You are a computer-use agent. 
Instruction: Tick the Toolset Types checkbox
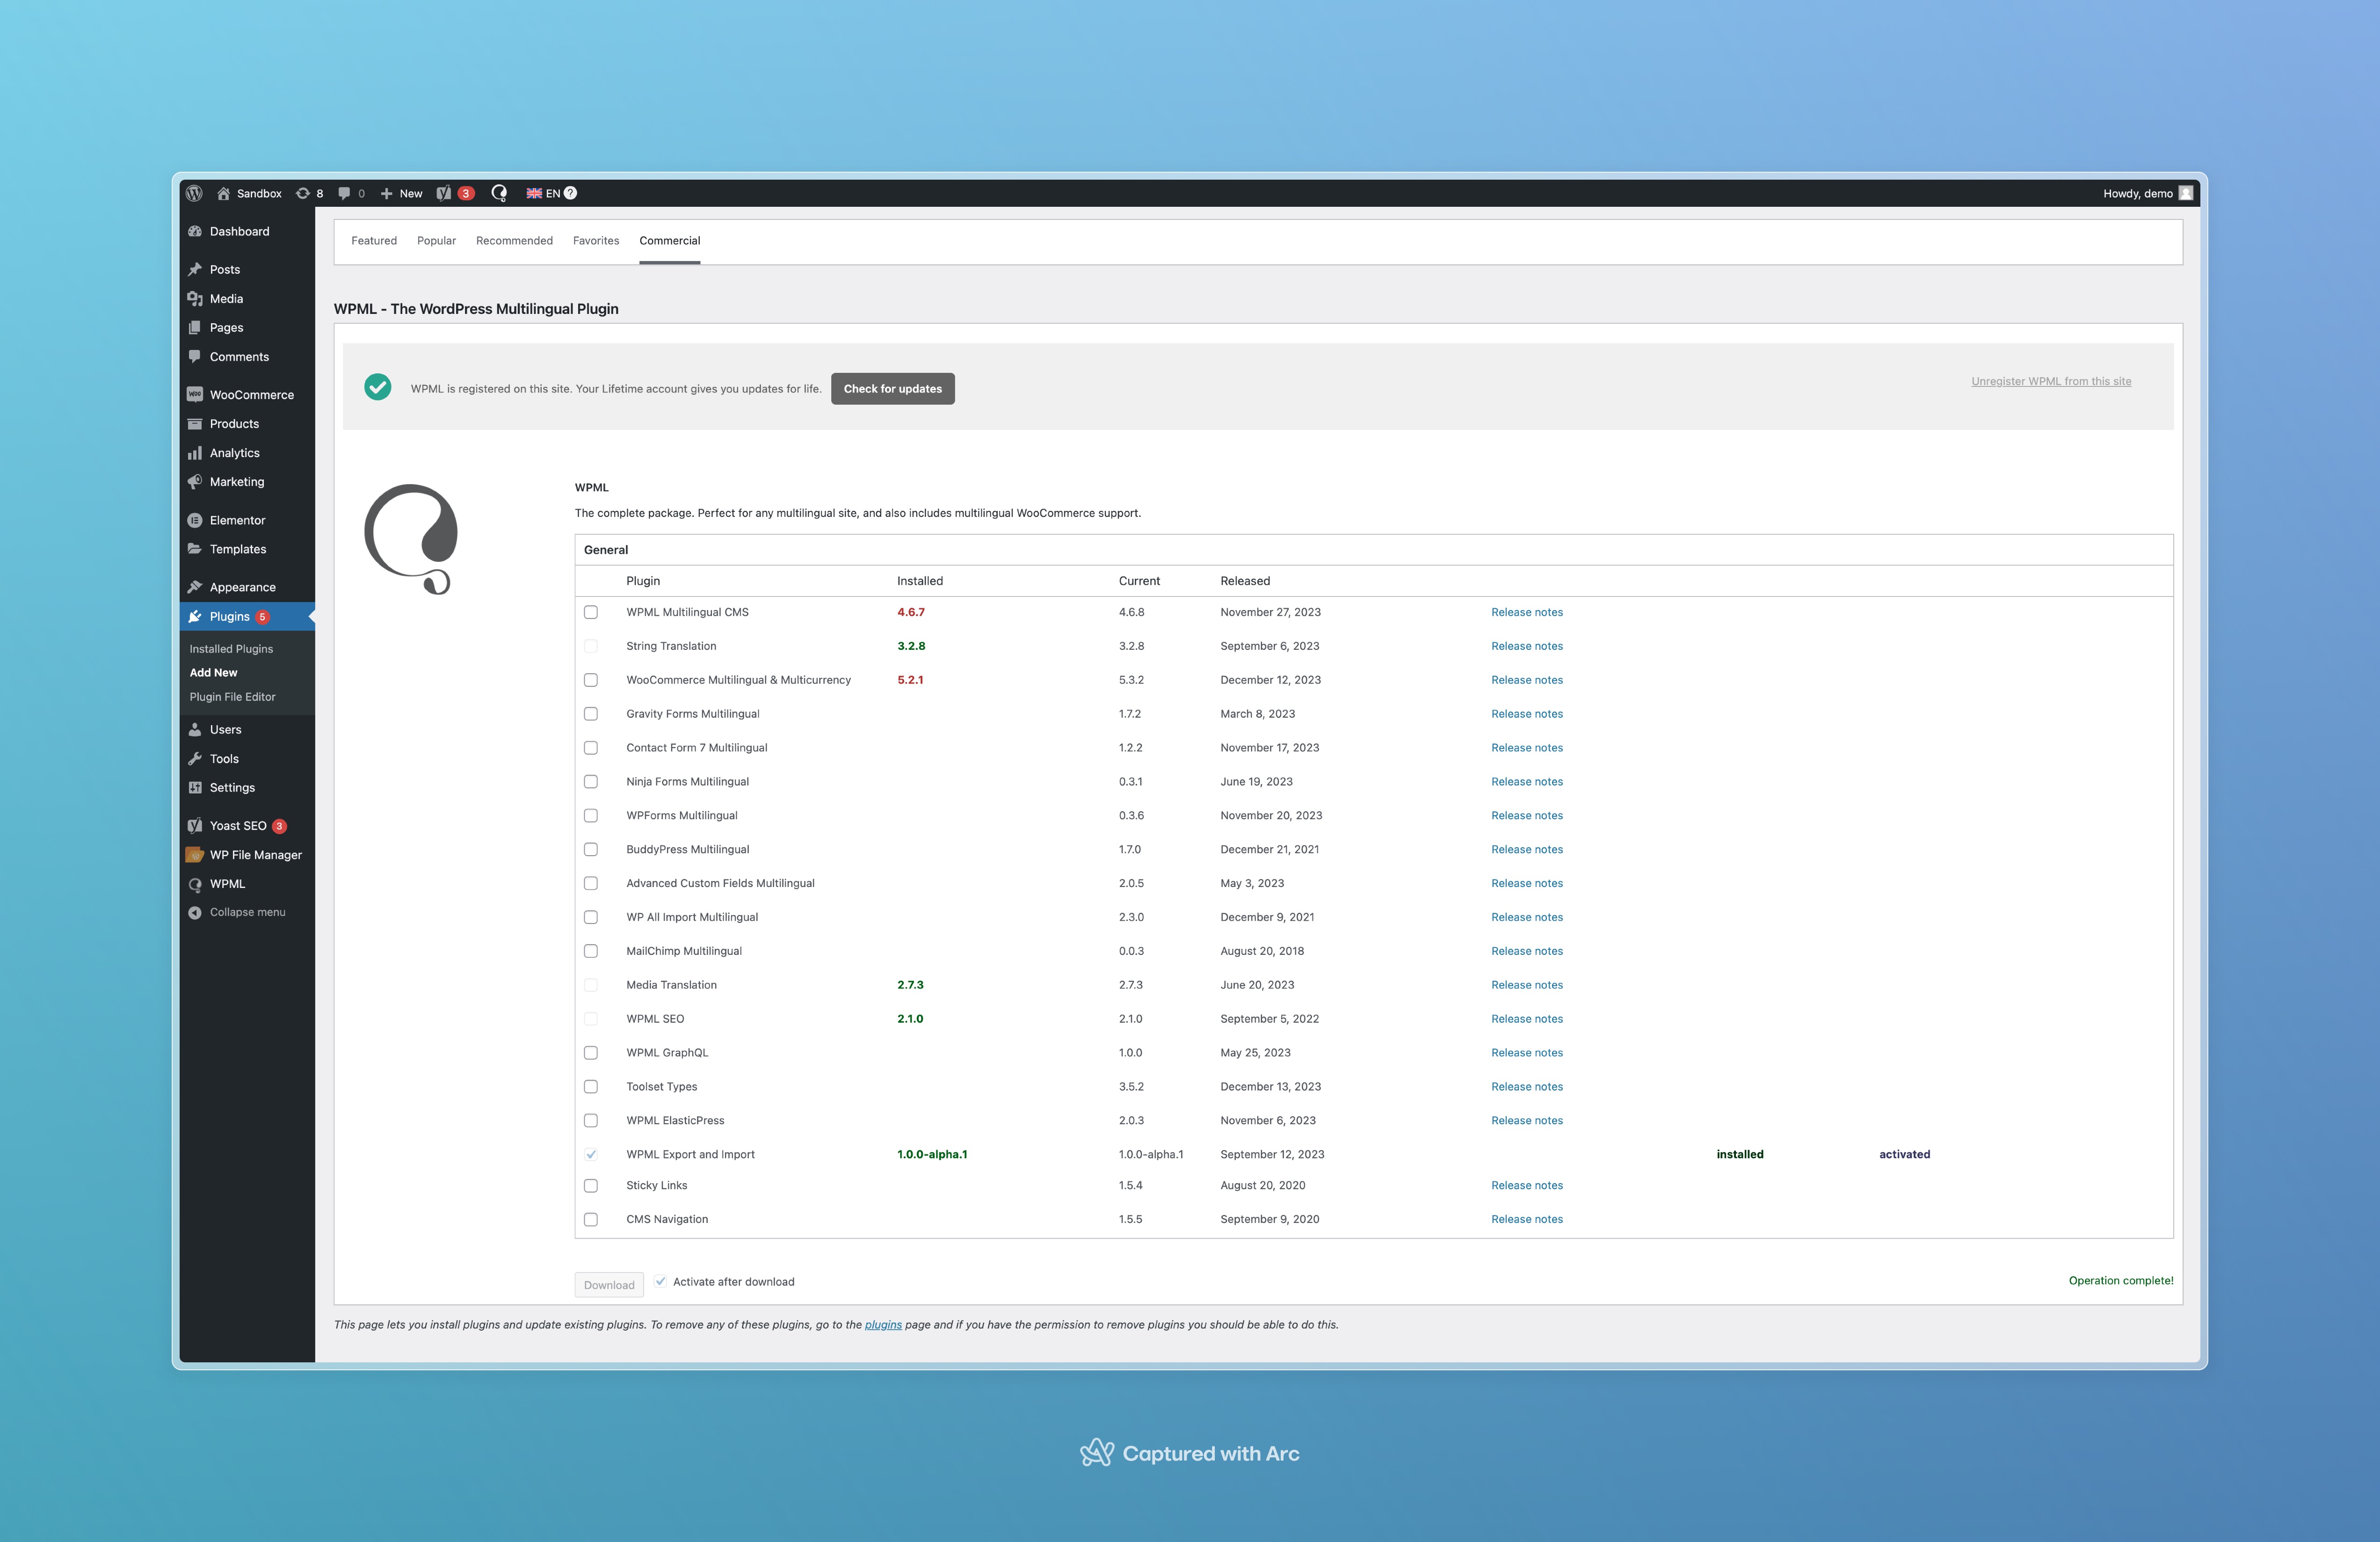pos(591,1087)
